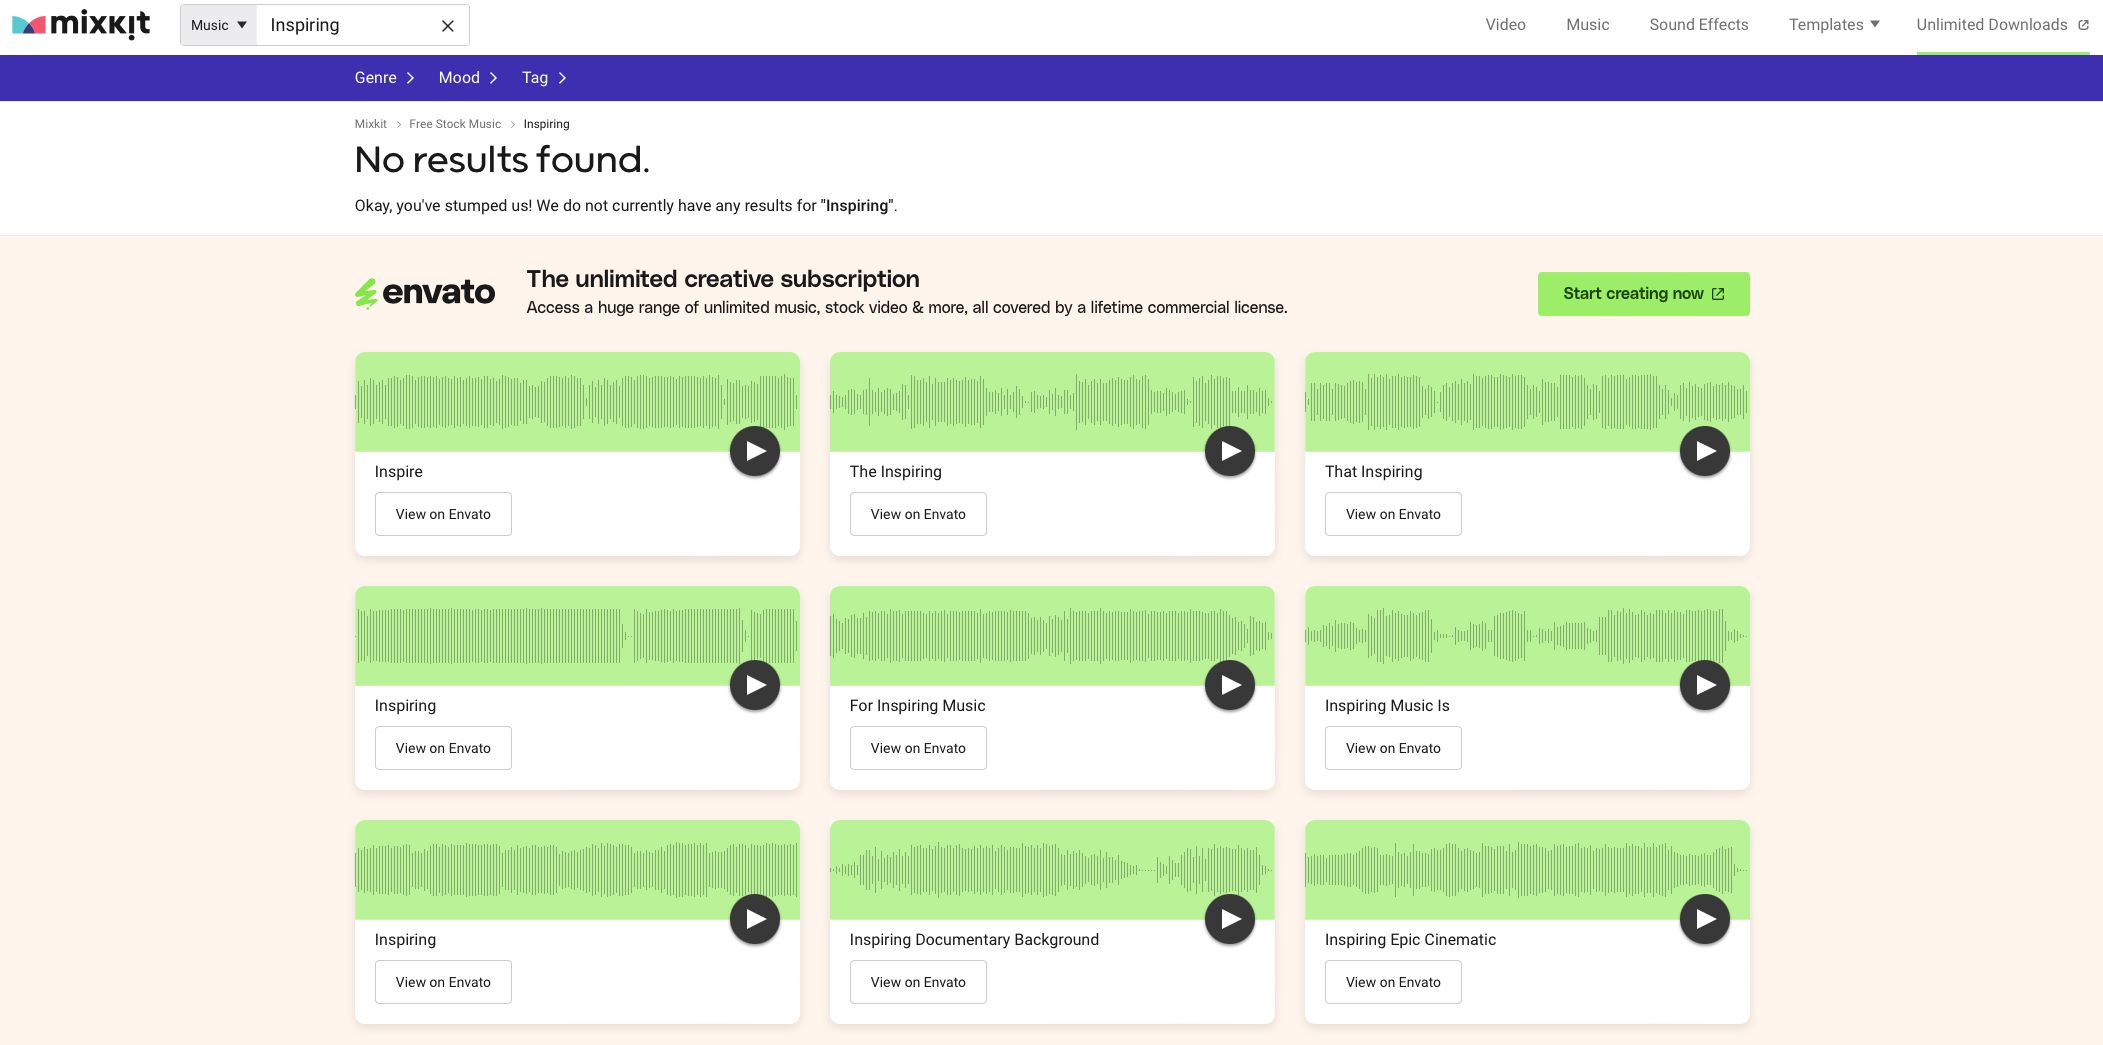The width and height of the screenshot is (2103, 1045).
Task: Open the Music search category dropdown
Action: pos(219,25)
